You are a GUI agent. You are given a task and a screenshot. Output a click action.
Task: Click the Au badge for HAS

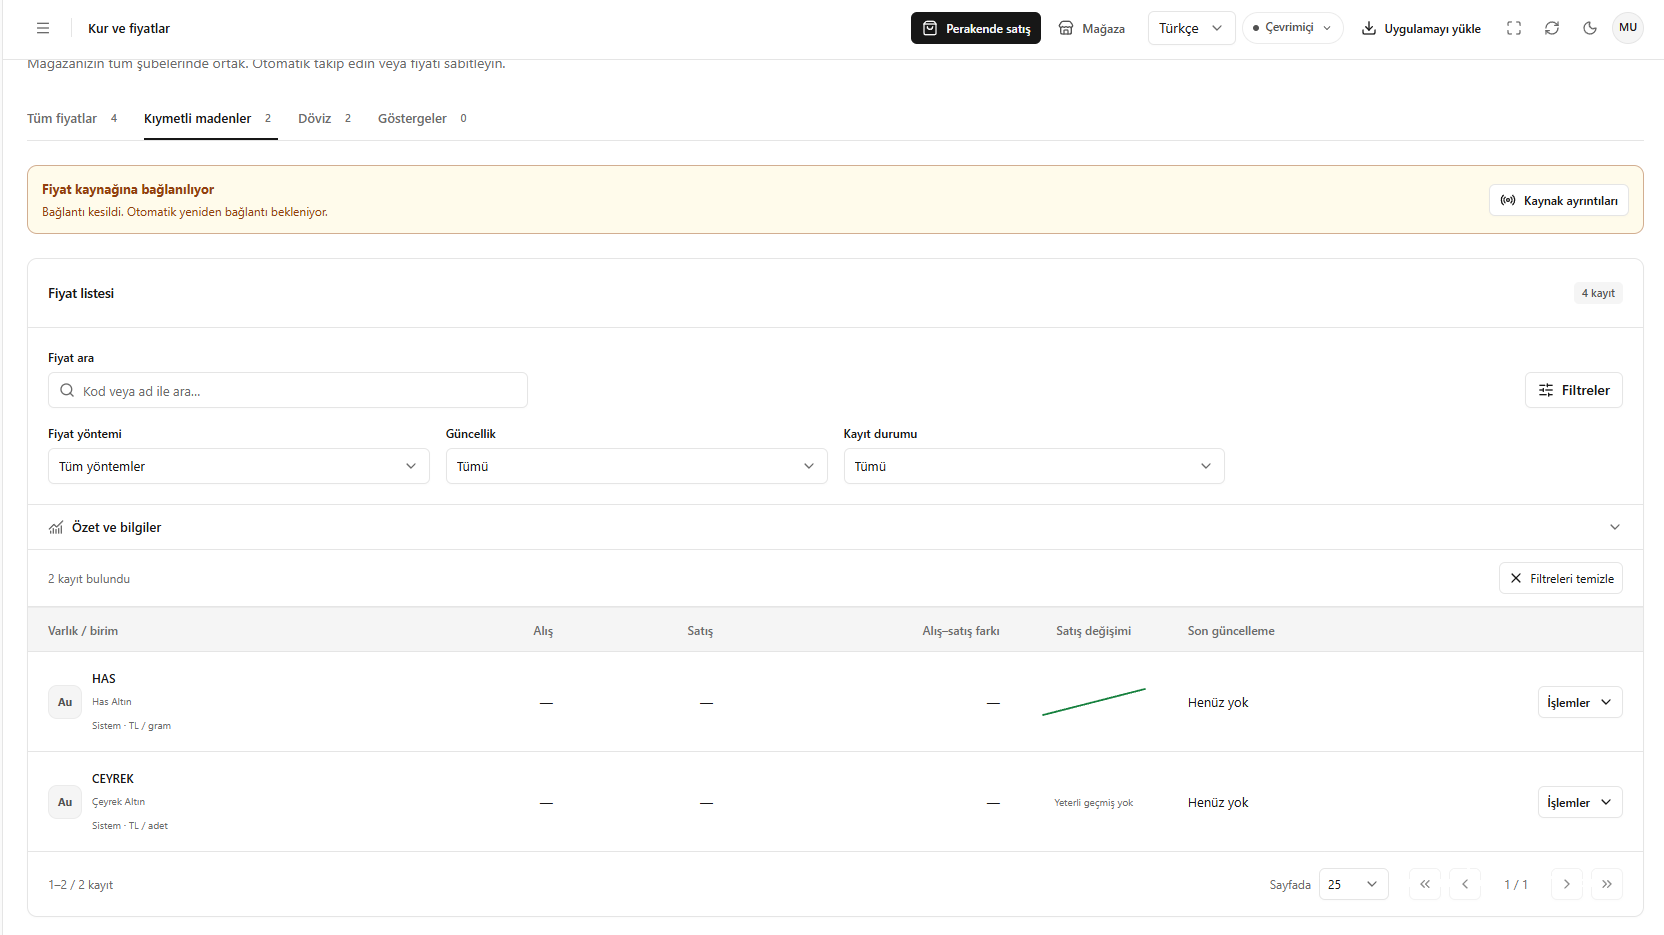coord(65,702)
